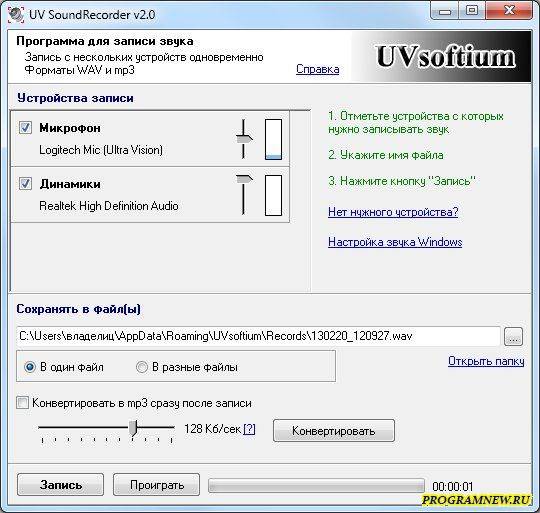This screenshot has height=513, width=540.
Task: Select the 'В один файл' option
Action: click(x=30, y=367)
